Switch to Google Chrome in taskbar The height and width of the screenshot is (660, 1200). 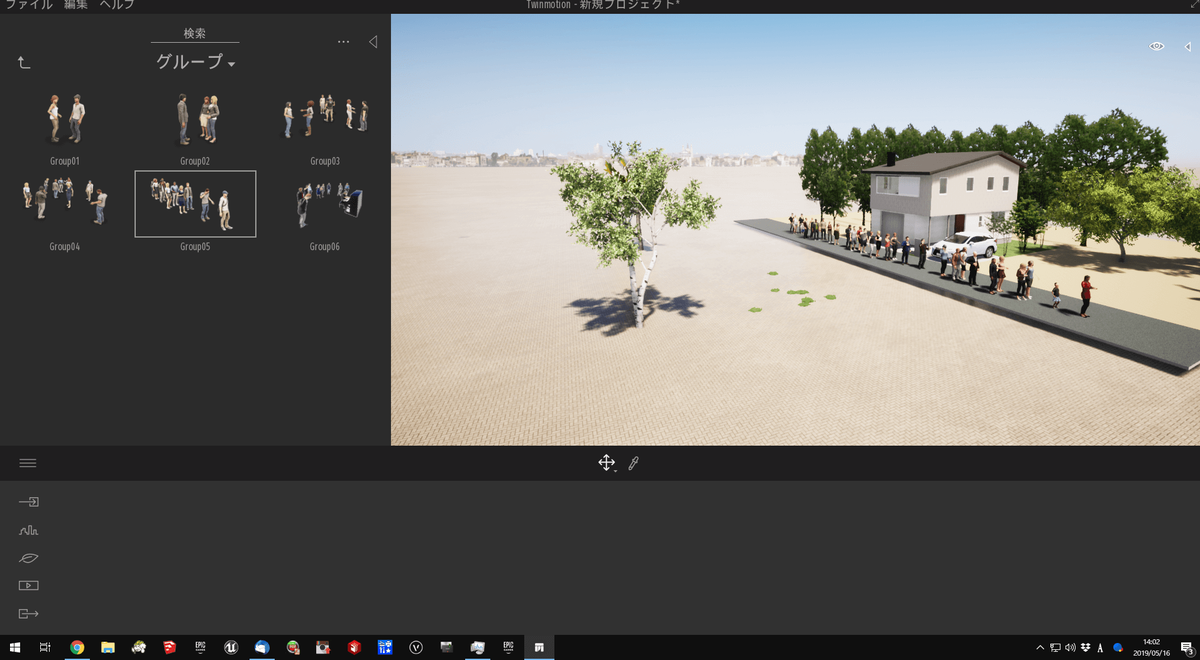[77, 647]
